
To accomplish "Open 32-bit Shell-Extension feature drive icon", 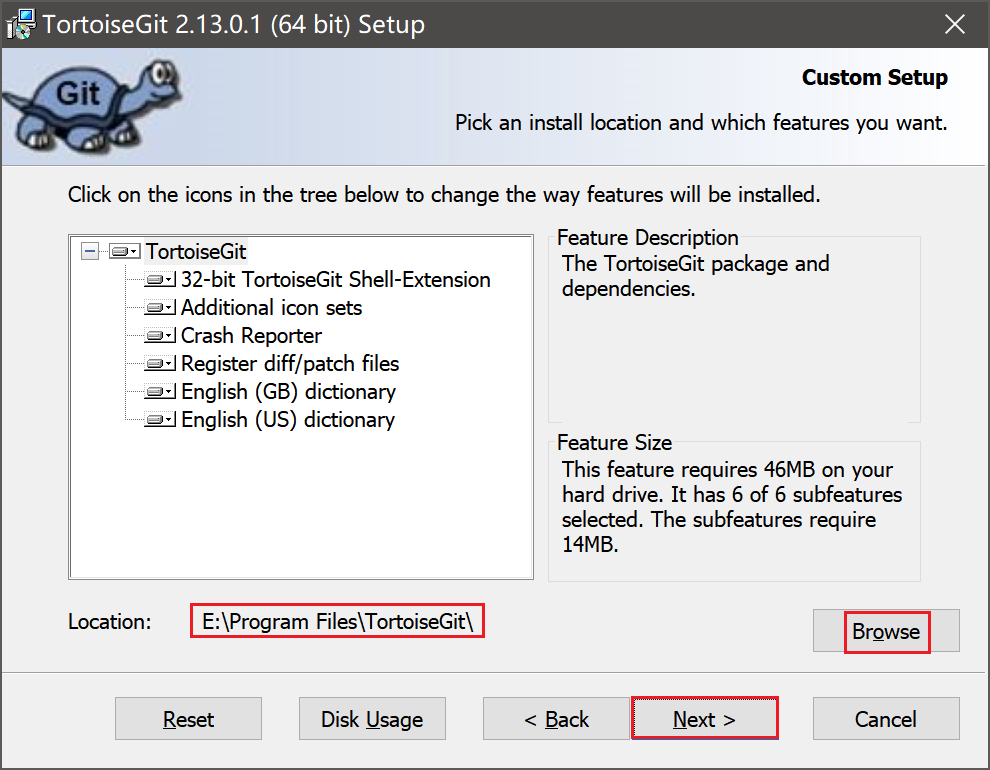I will (160, 280).
